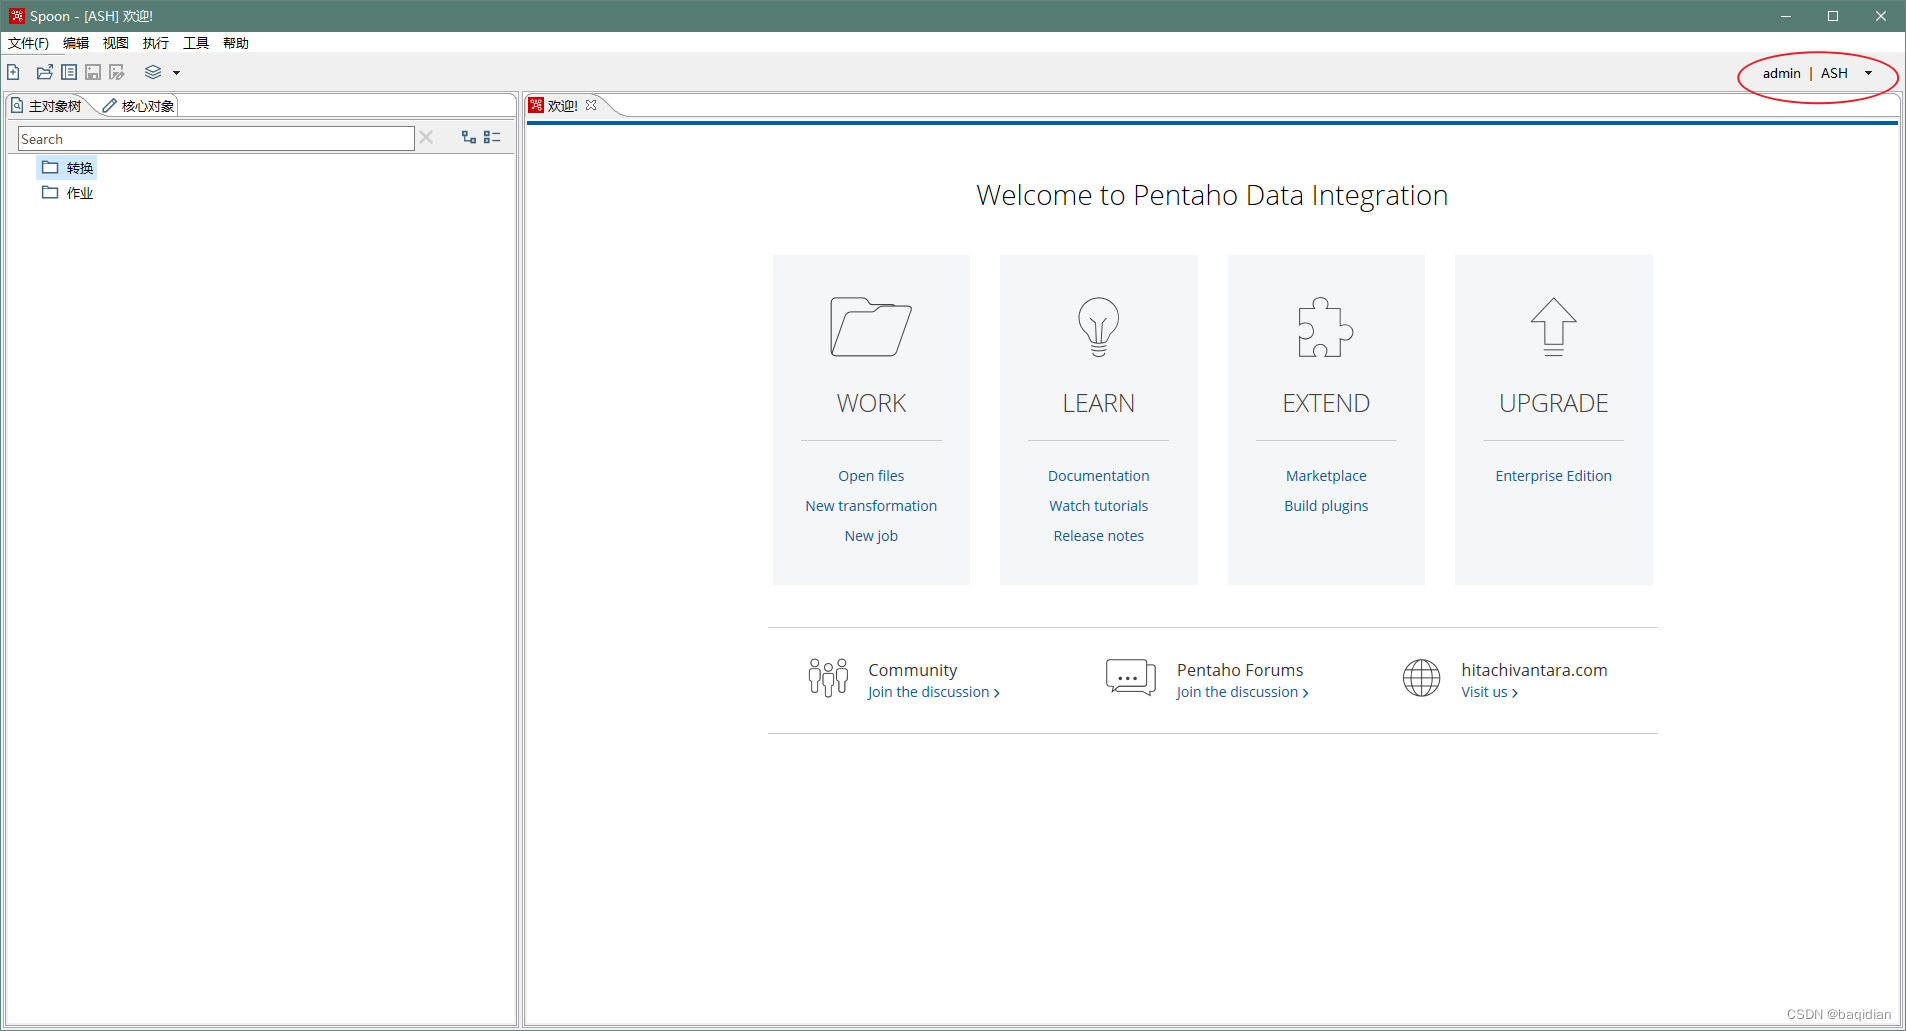Image resolution: width=1906 pixels, height=1031 pixels.
Task: Click the hitachivantara.com heading text
Action: click(1534, 670)
